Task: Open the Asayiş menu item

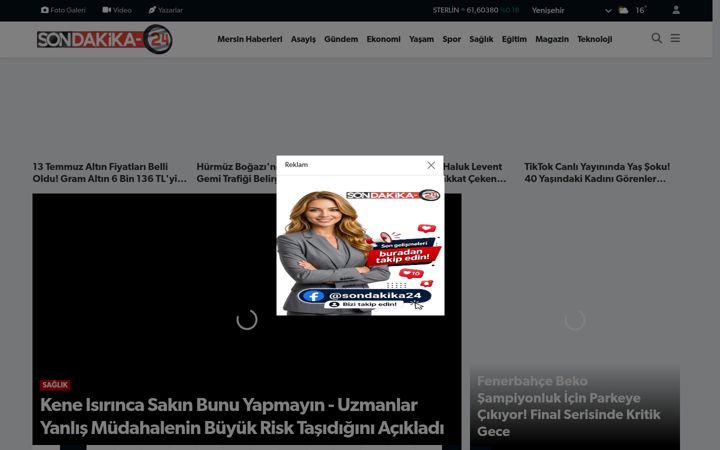Action: tap(303, 39)
